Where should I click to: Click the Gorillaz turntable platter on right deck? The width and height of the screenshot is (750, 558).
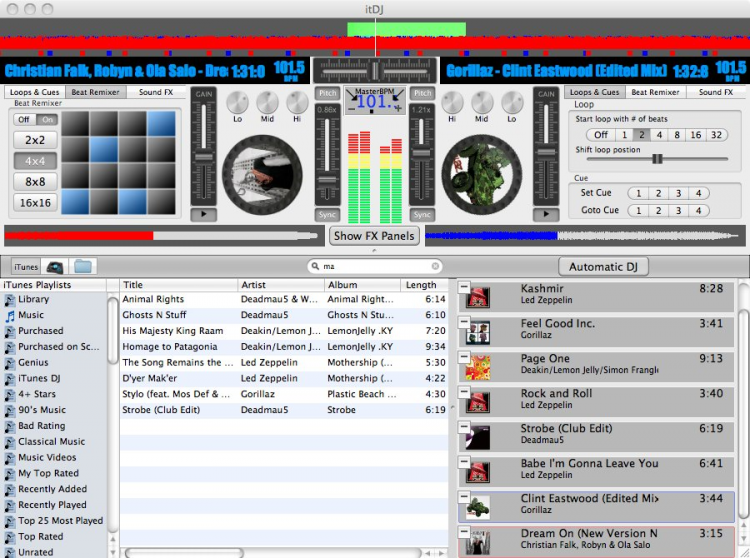[x=482, y=175]
